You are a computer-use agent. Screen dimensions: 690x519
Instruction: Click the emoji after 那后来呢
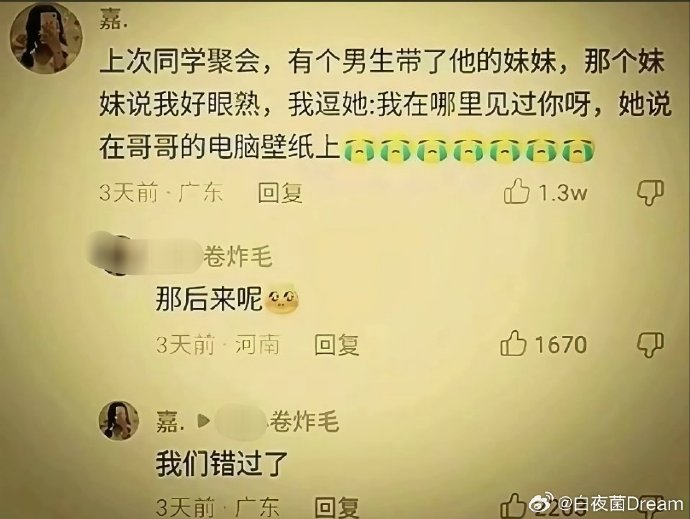tap(282, 301)
